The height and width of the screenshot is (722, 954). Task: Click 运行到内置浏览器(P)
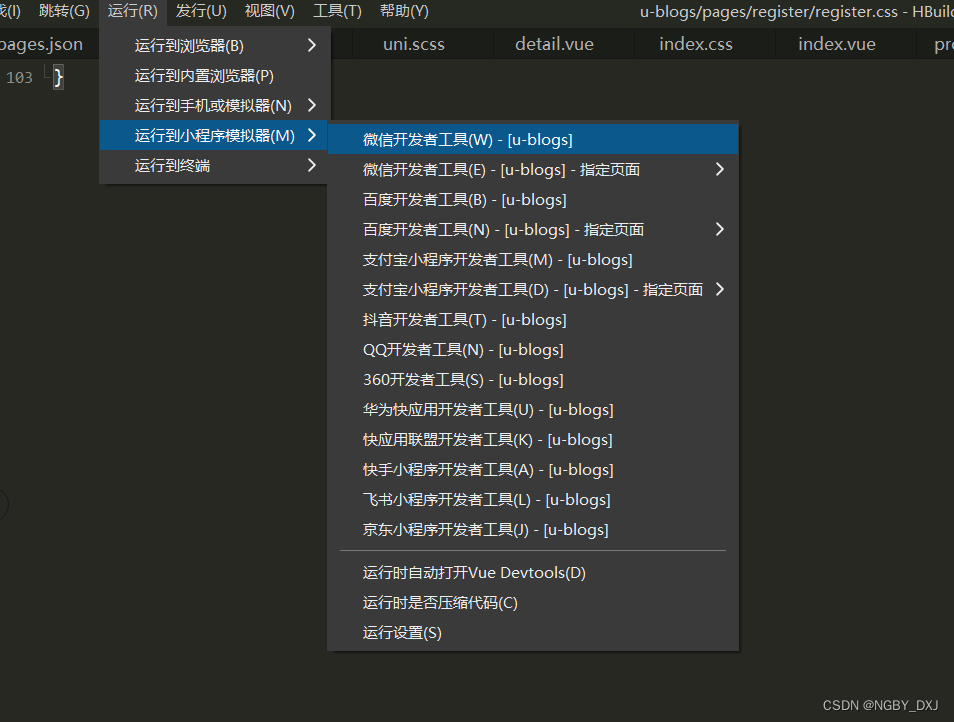204,76
